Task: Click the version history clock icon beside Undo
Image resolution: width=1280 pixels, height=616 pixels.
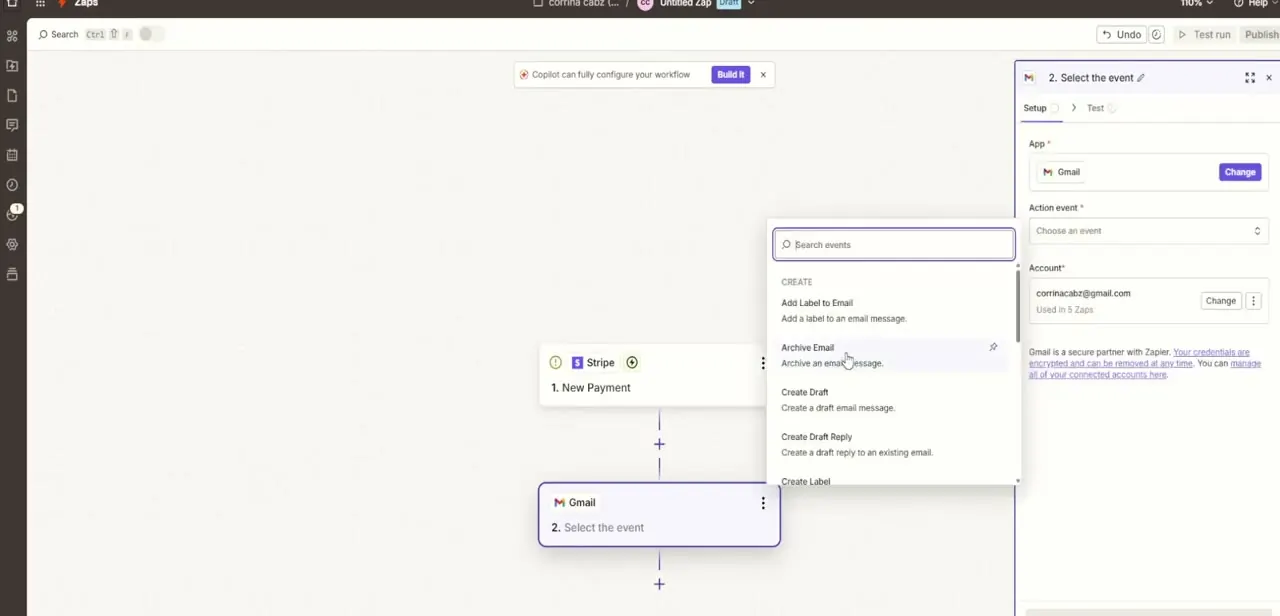Action: (1156, 35)
